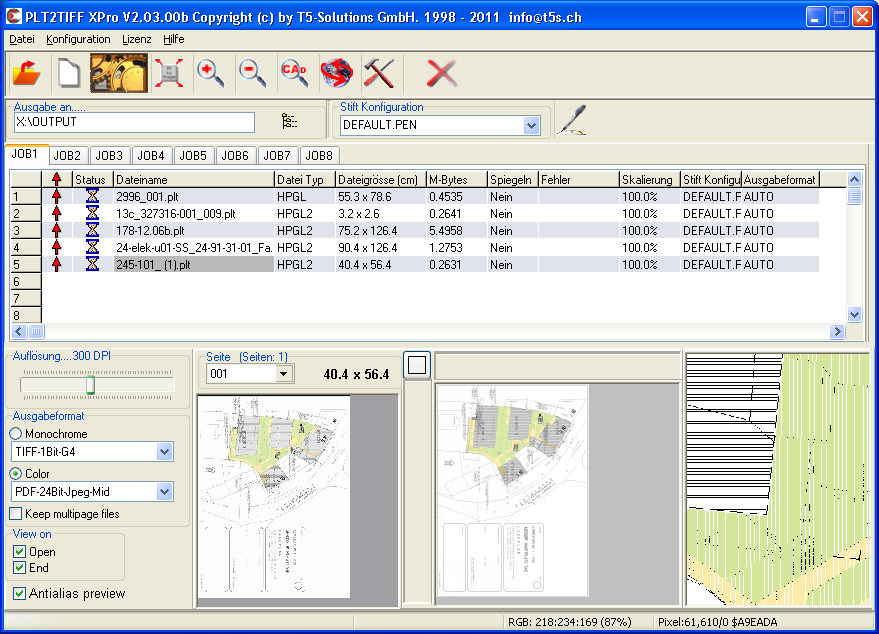The image size is (879, 634).
Task: Click the Fehler column header
Action: [579, 179]
